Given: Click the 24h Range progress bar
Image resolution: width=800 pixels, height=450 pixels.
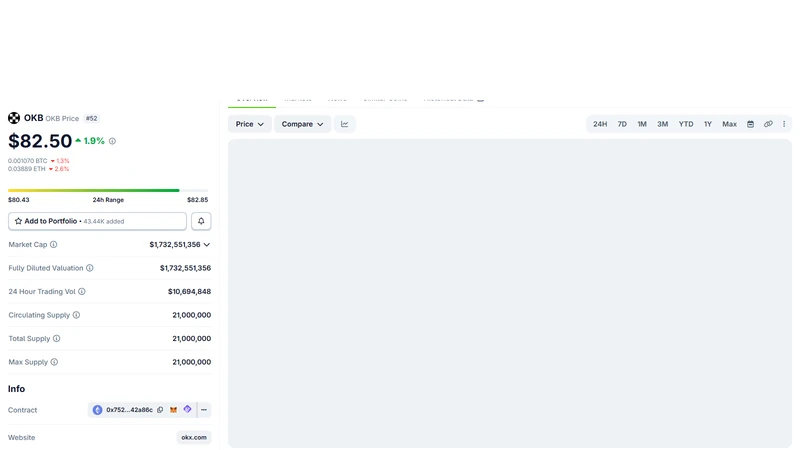Looking at the screenshot, I should (x=108, y=190).
